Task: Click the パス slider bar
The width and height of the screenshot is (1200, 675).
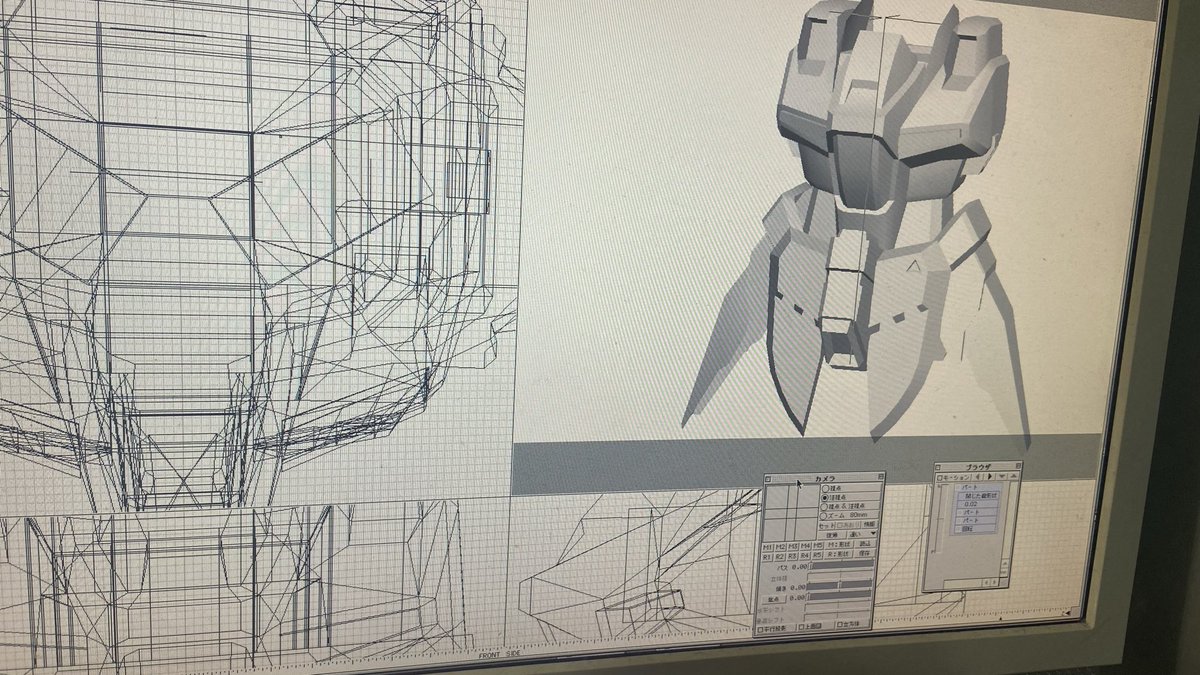Action: (x=842, y=565)
